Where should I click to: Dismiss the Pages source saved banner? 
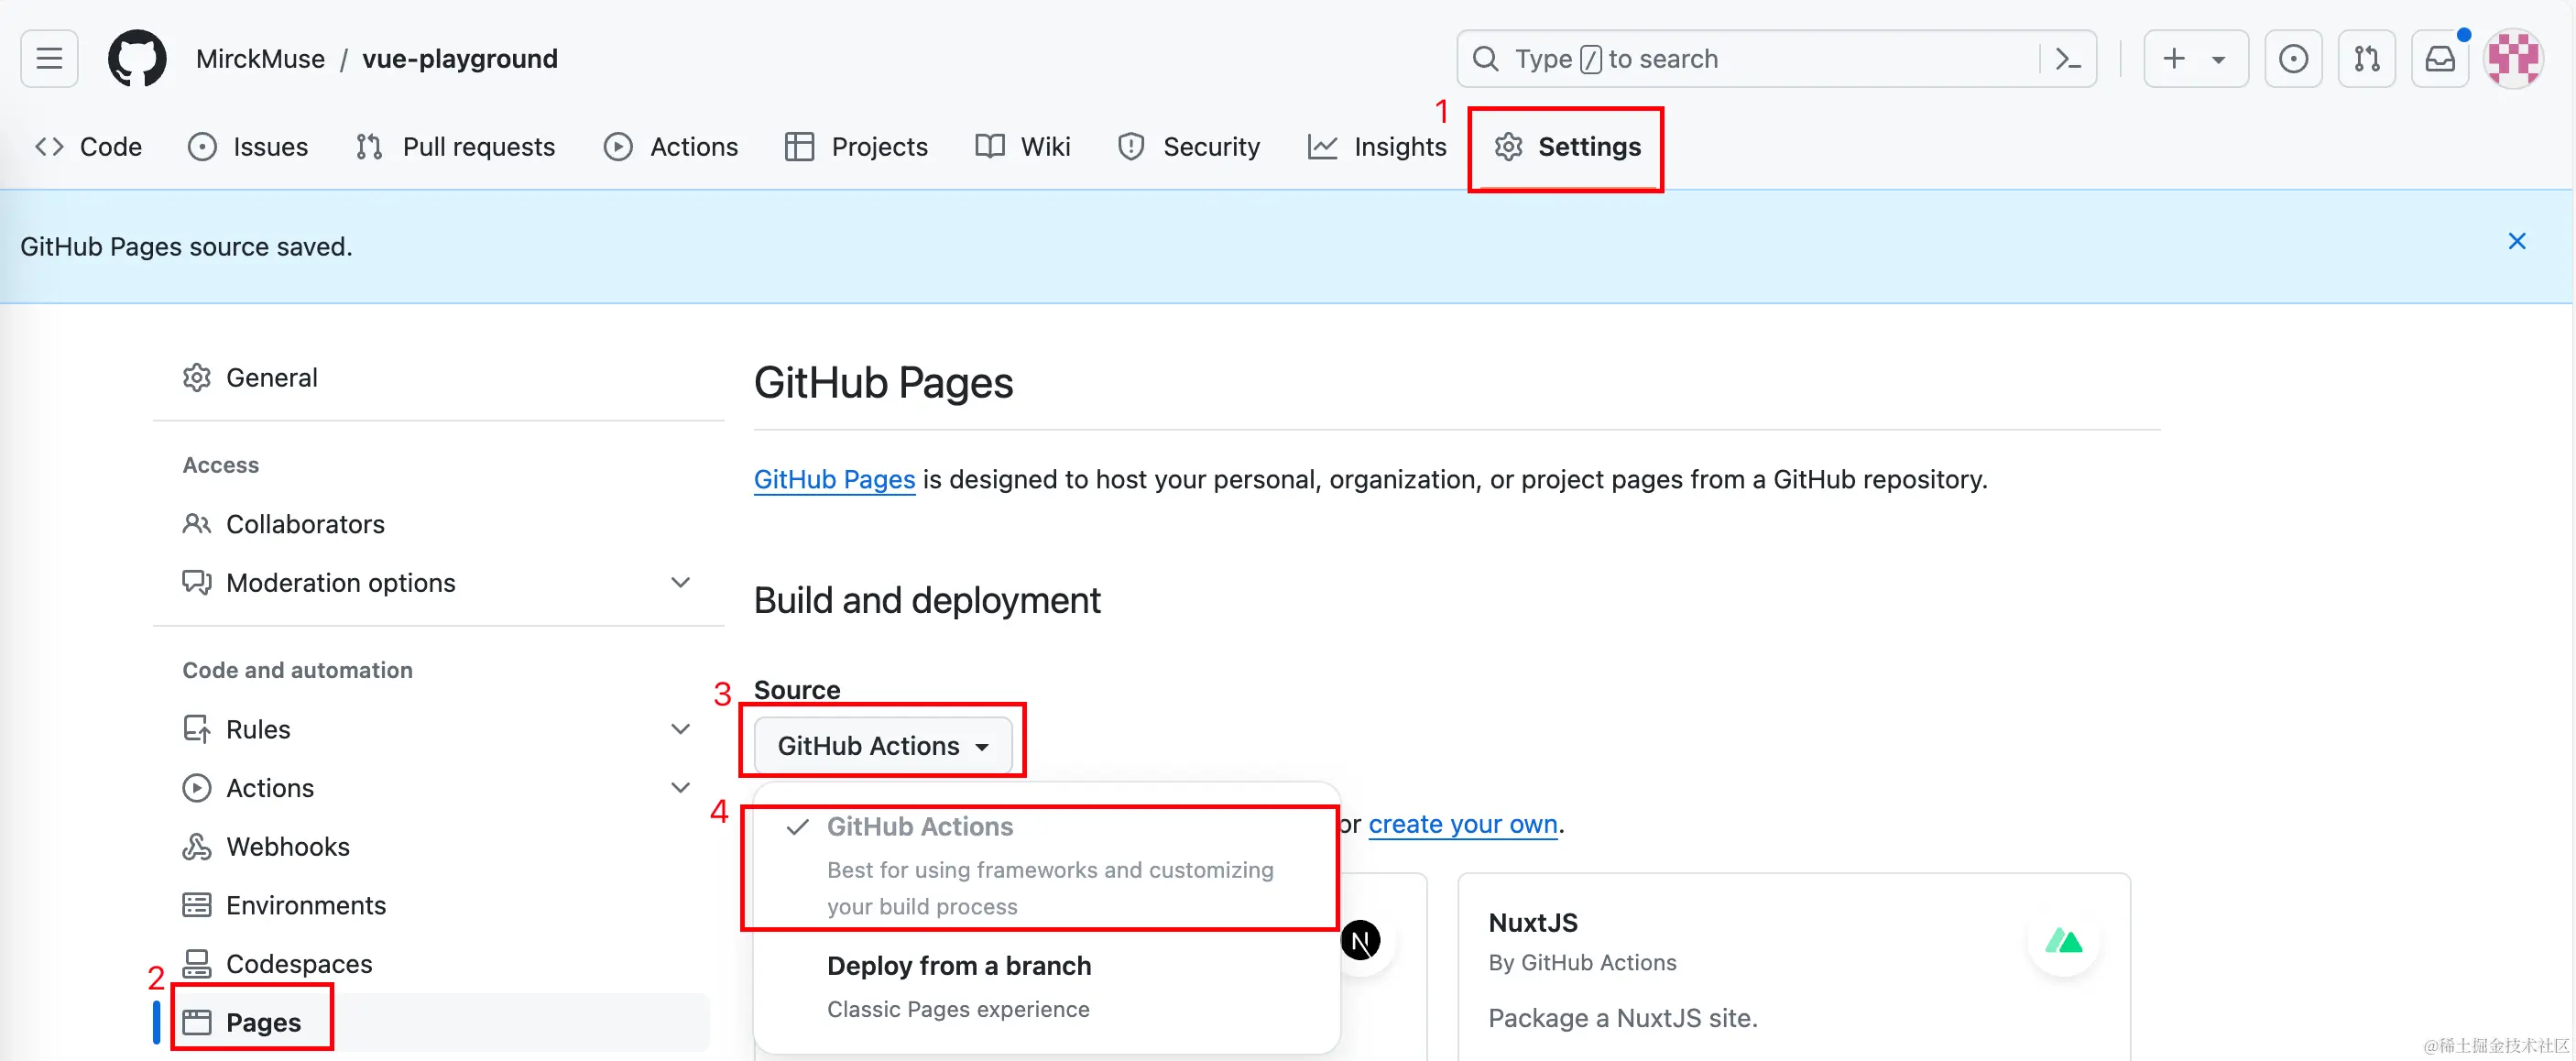point(2516,241)
